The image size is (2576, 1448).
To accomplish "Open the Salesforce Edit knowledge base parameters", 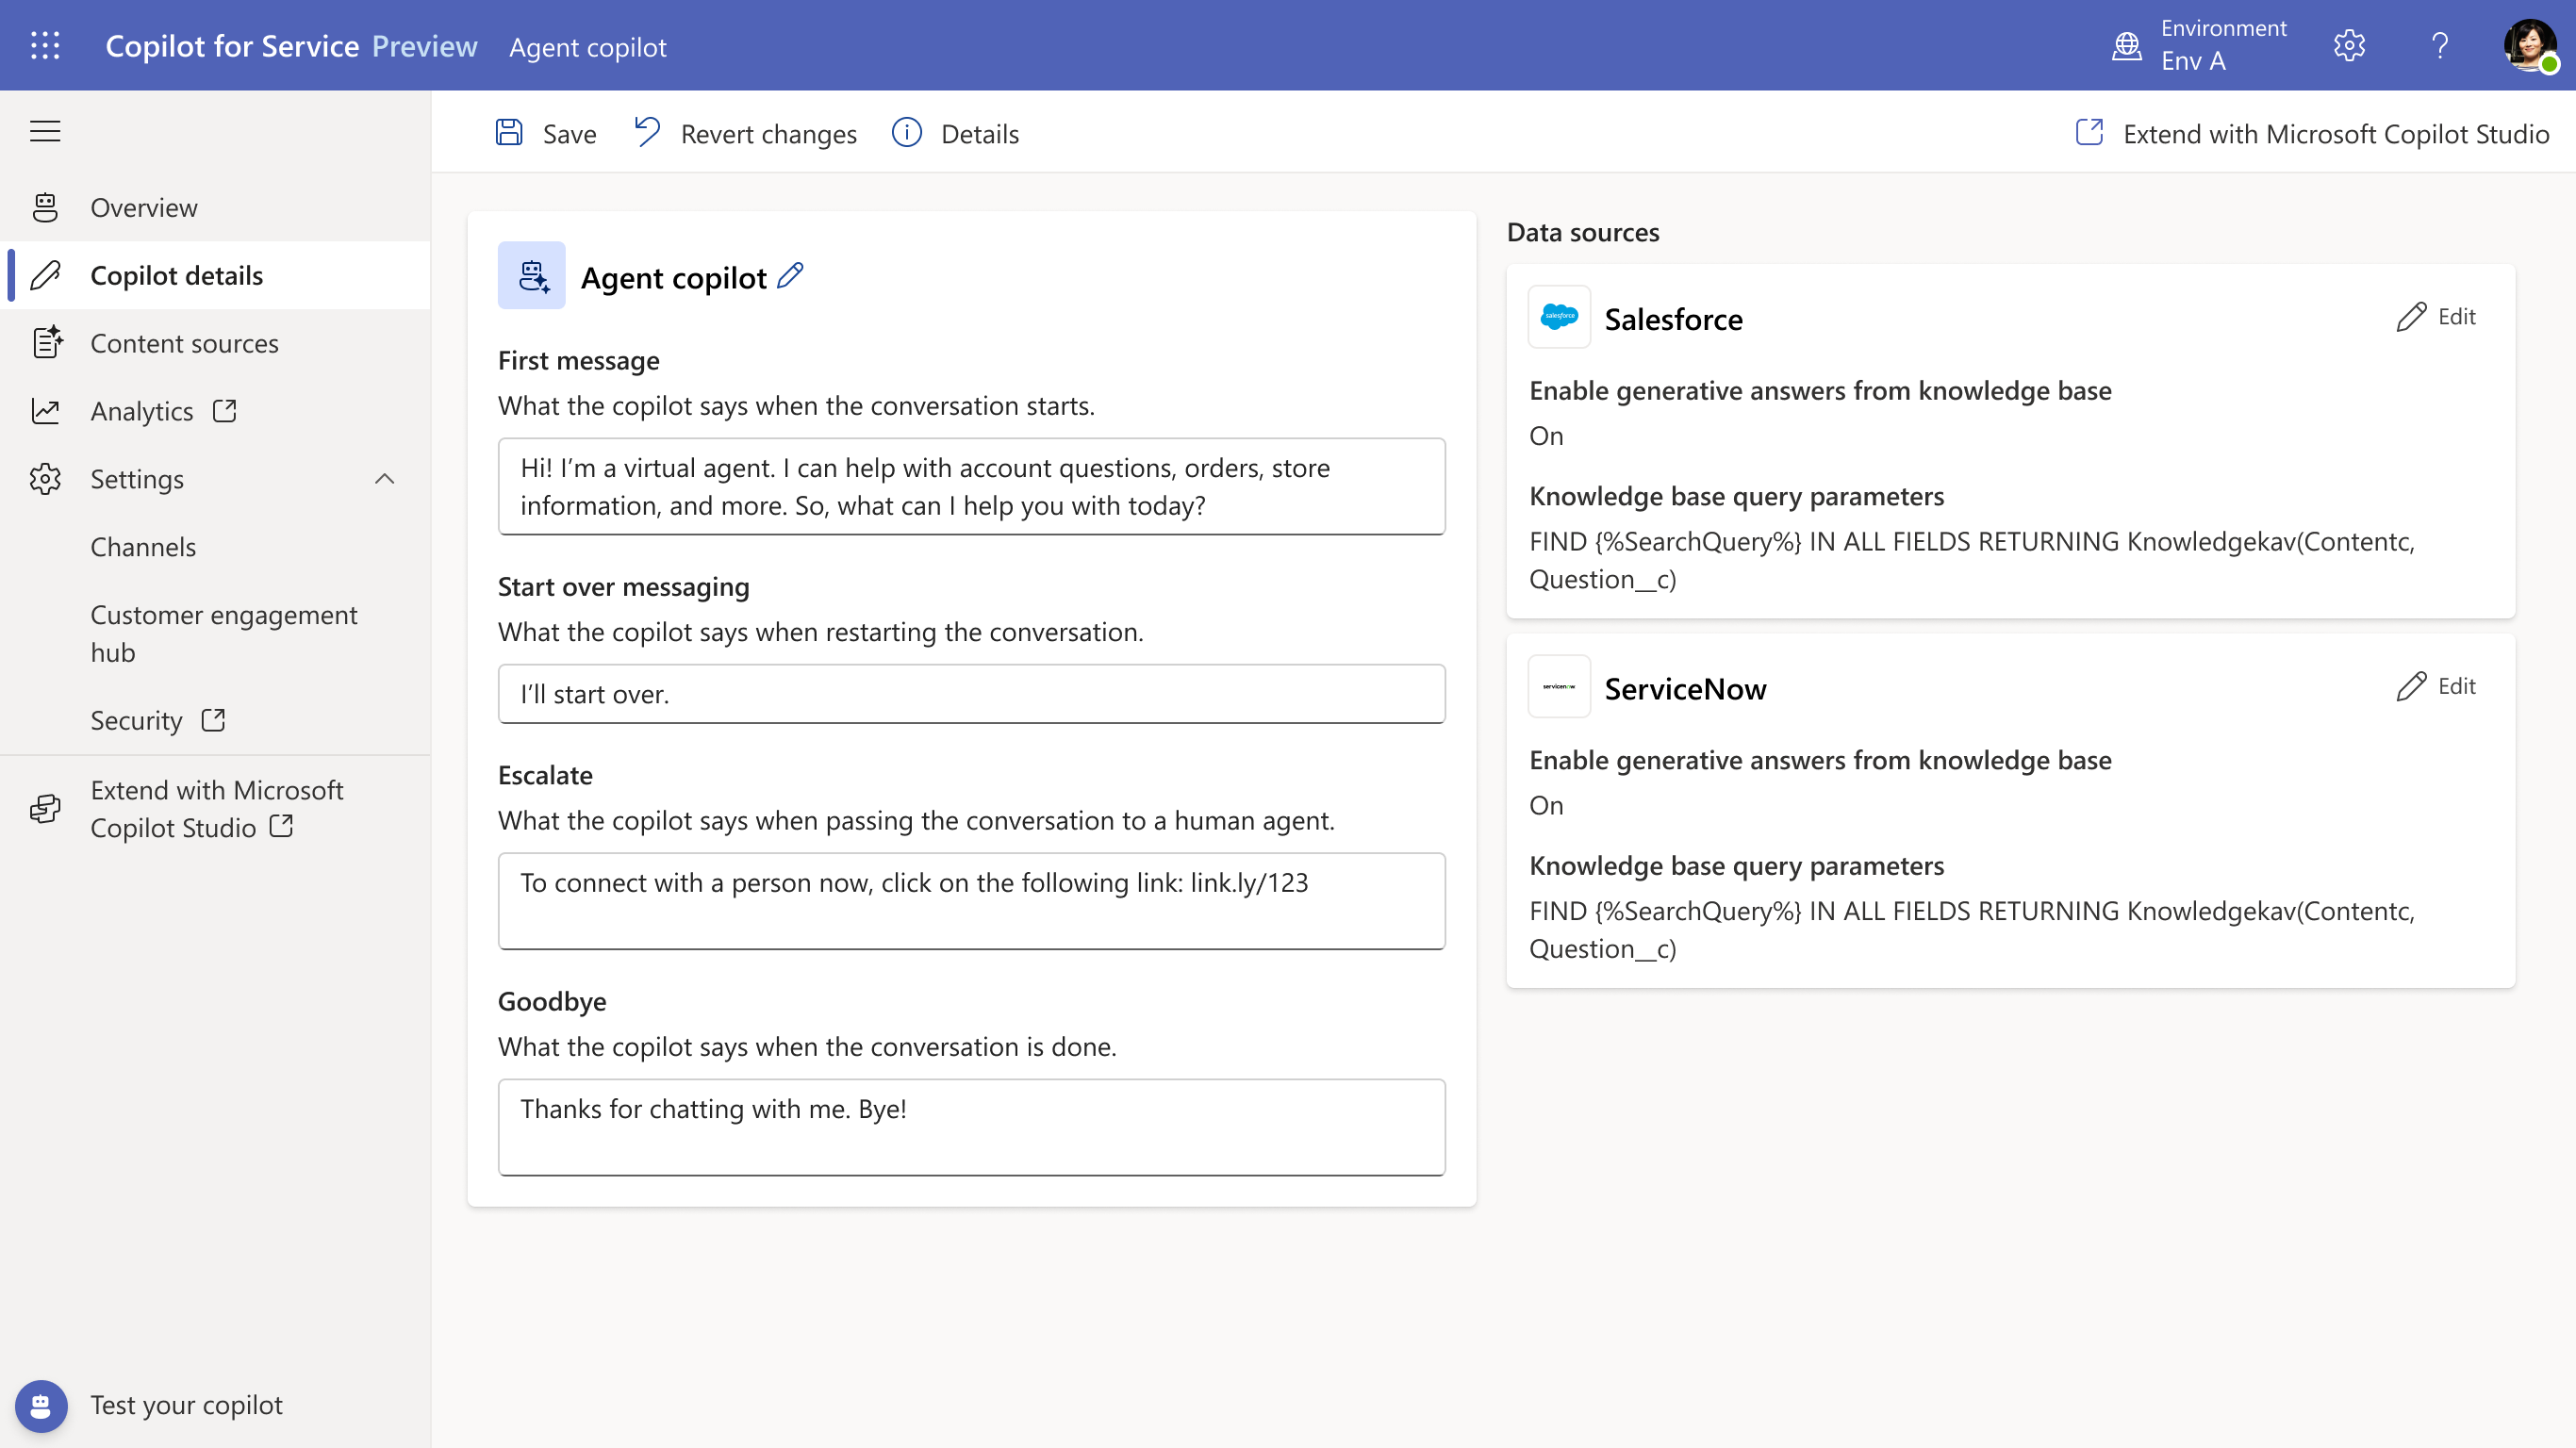I will [x=2438, y=315].
